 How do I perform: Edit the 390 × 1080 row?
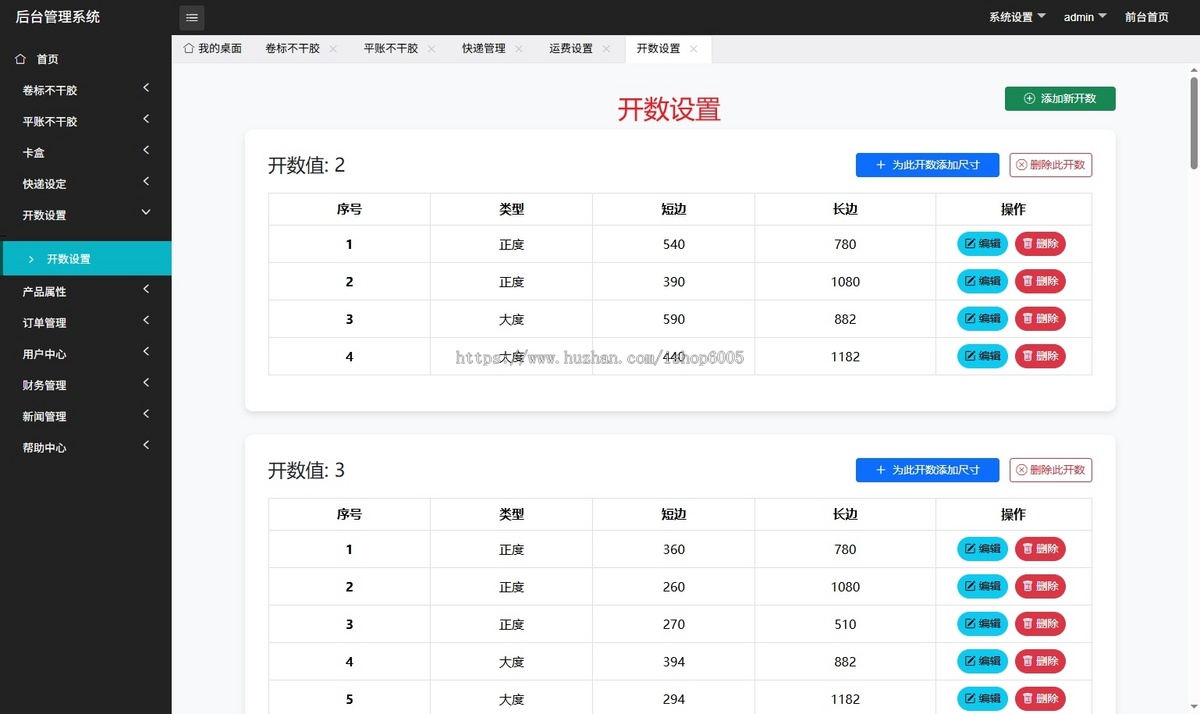tap(983, 281)
